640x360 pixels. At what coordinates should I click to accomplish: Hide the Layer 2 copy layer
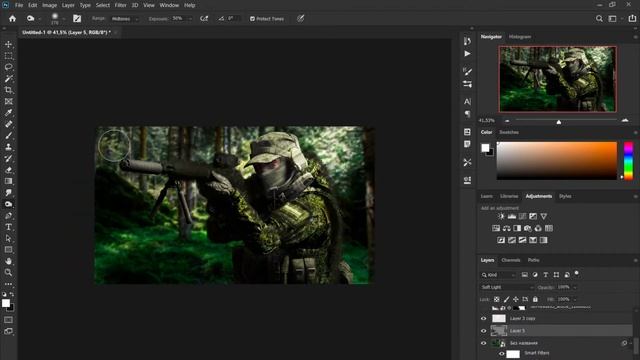pyautogui.click(x=484, y=318)
